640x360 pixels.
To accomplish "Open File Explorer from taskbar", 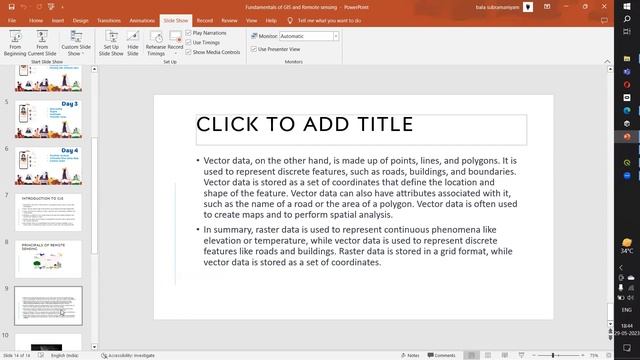I will pos(627,59).
